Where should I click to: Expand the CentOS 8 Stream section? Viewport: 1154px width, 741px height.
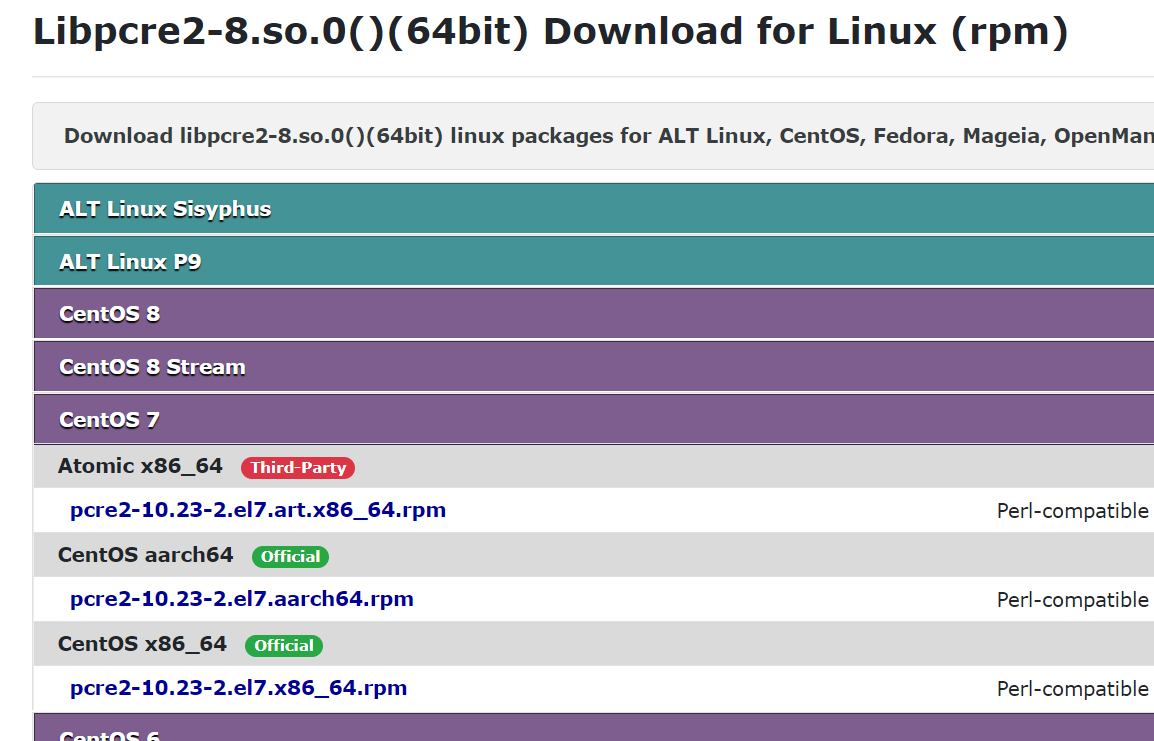point(593,366)
